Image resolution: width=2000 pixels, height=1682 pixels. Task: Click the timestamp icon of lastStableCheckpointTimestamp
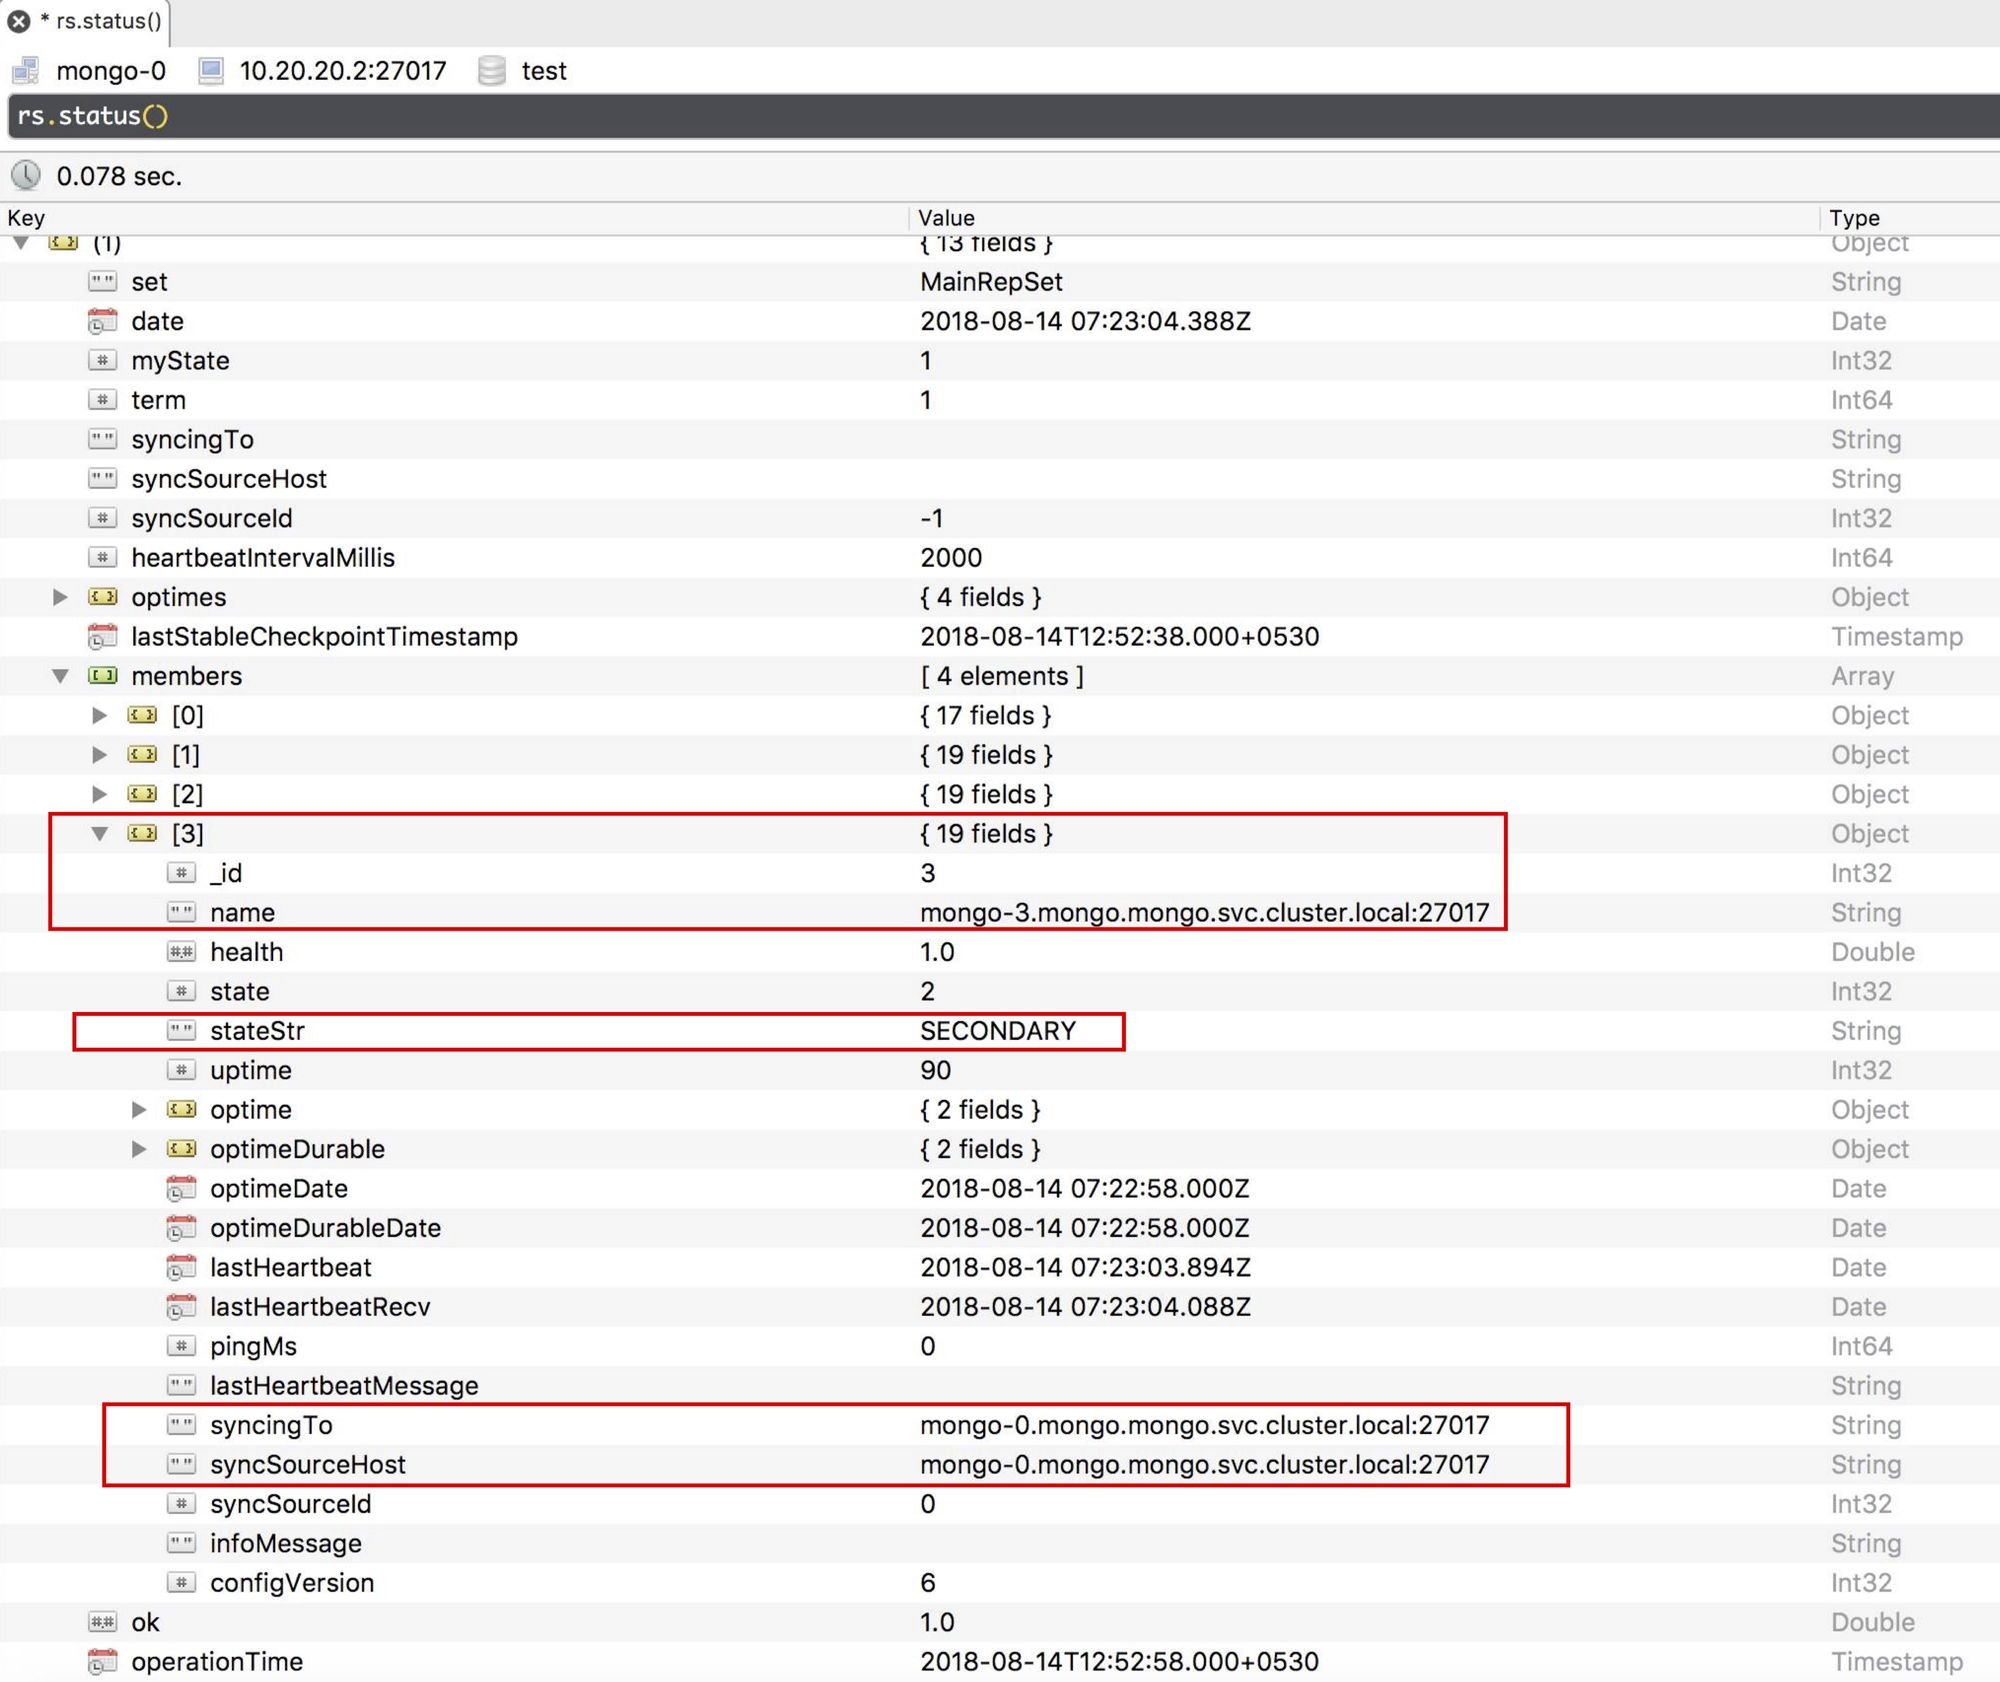[x=102, y=636]
